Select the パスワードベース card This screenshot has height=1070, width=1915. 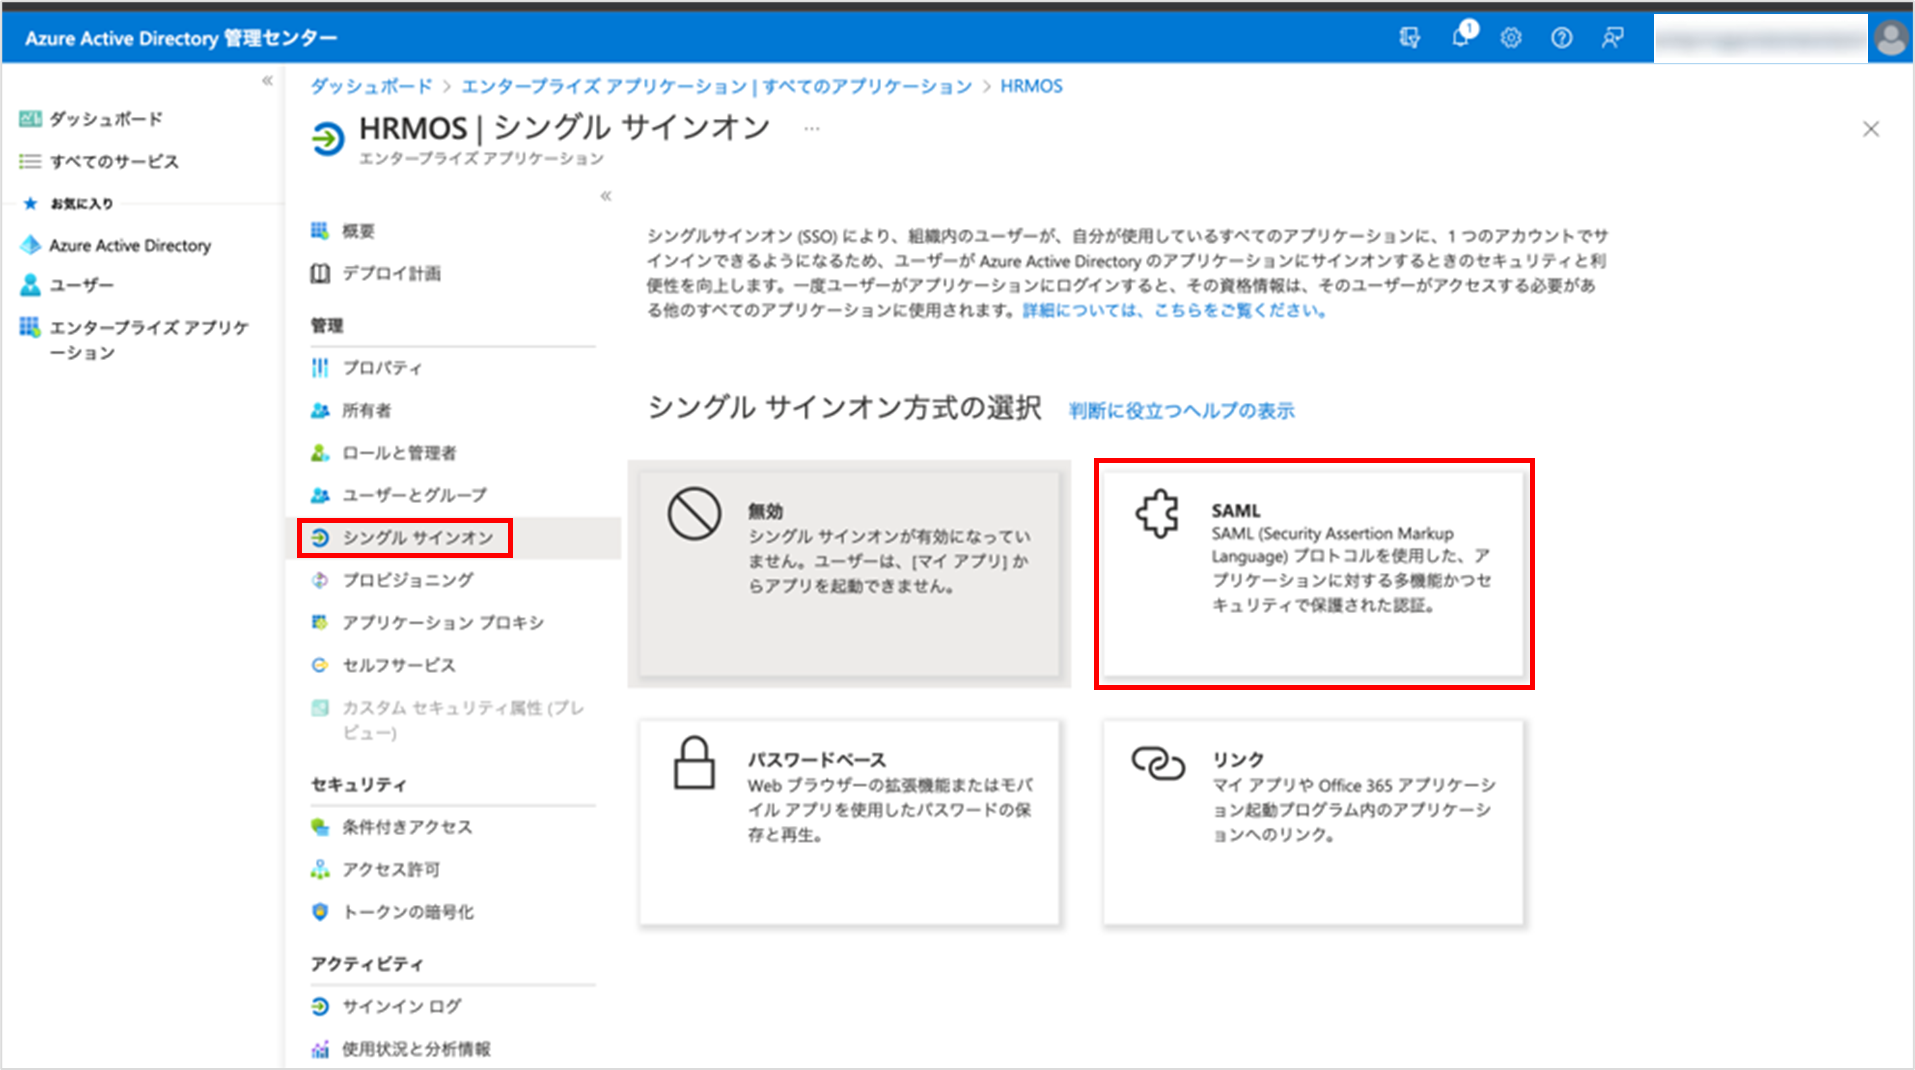pos(849,822)
